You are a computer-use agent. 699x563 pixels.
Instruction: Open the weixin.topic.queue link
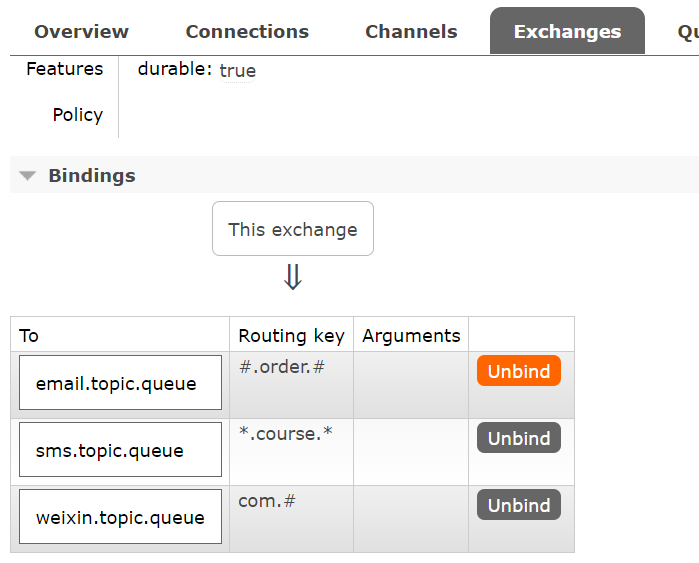(x=120, y=517)
